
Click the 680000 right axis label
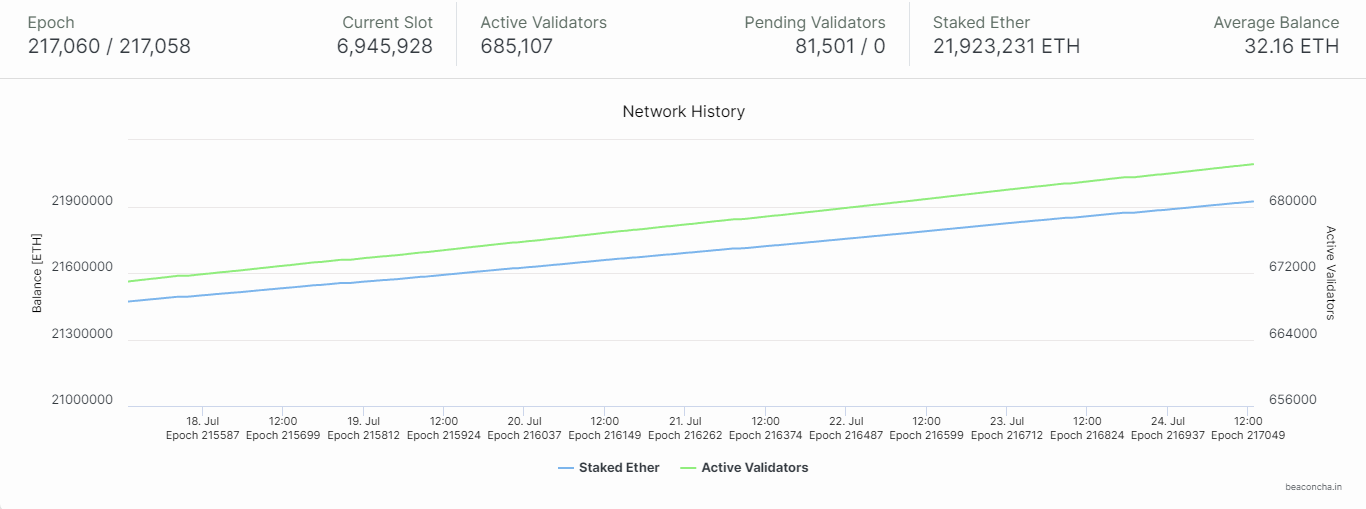point(1289,202)
